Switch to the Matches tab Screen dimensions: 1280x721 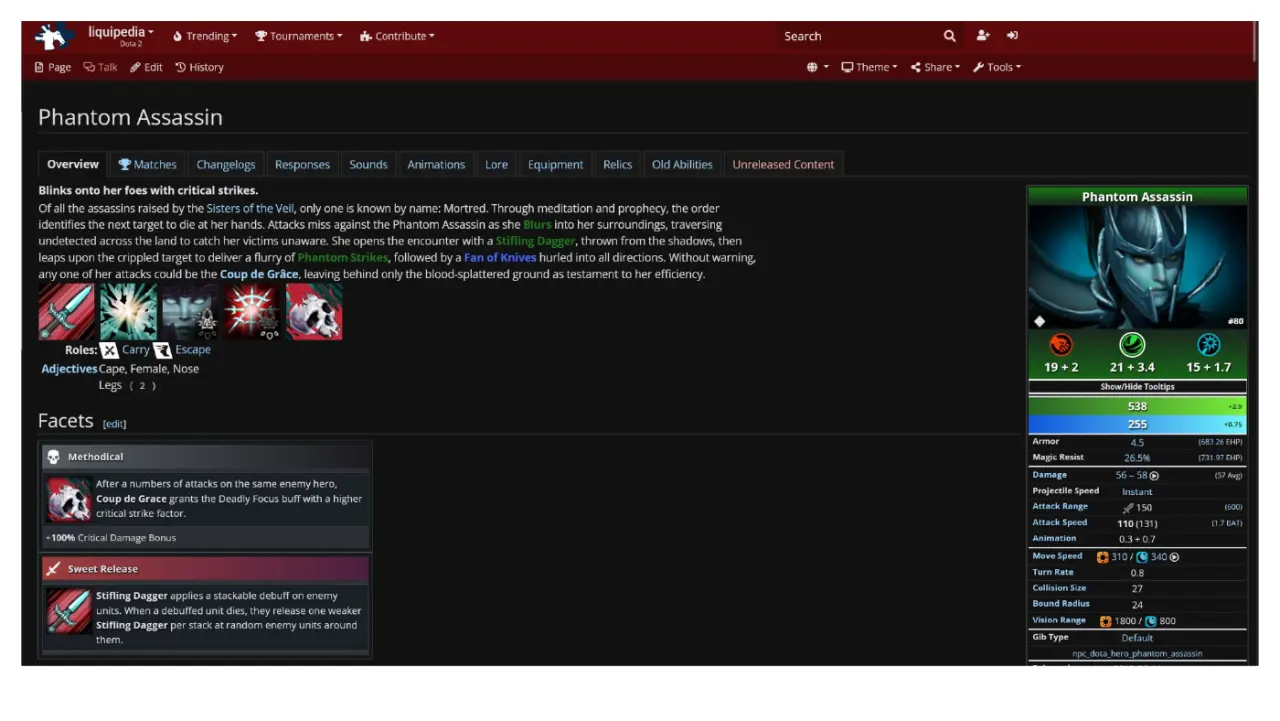(x=147, y=165)
